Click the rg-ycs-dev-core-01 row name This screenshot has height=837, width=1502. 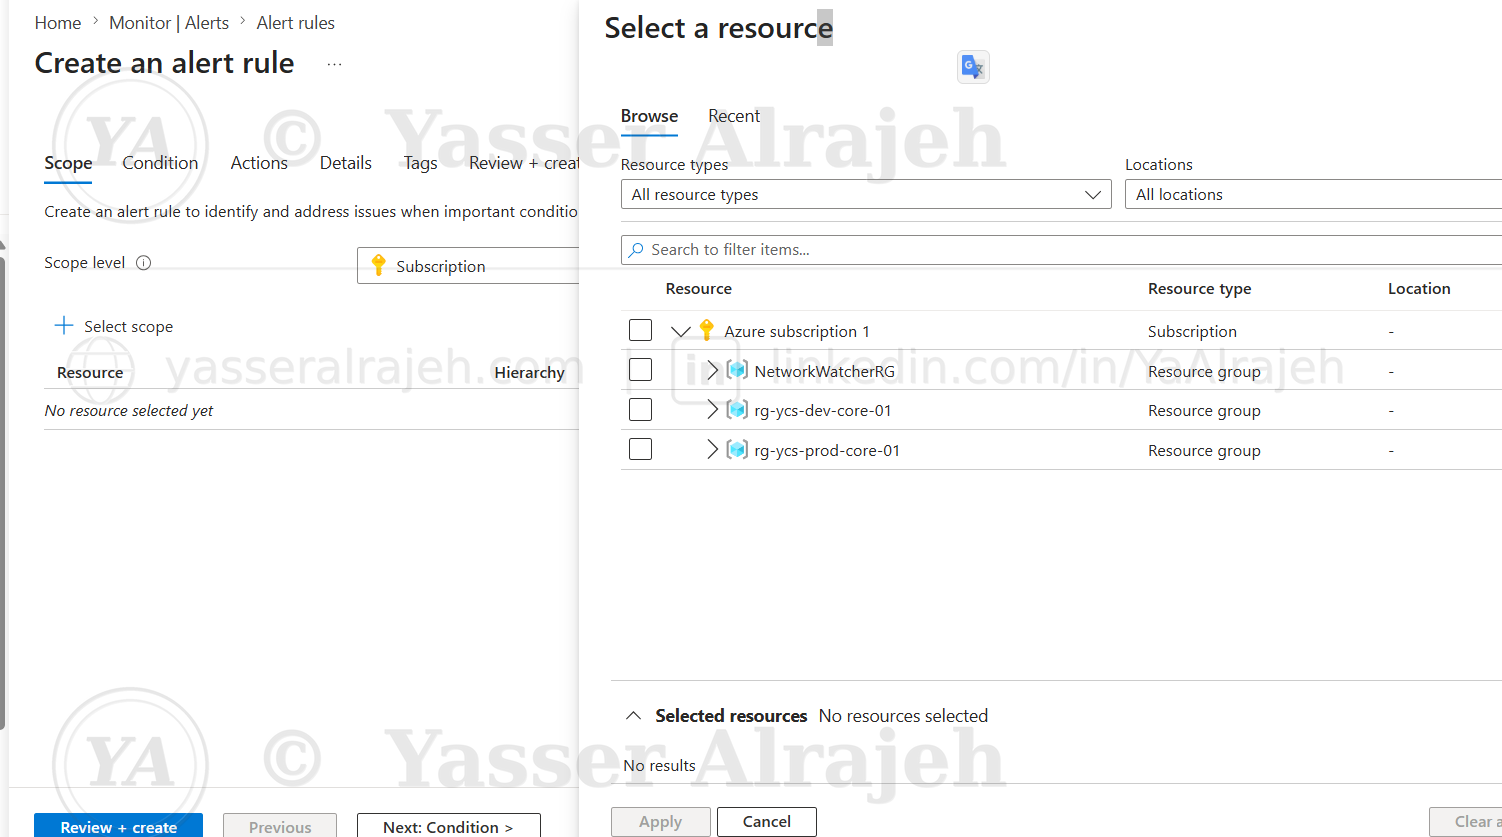point(822,411)
